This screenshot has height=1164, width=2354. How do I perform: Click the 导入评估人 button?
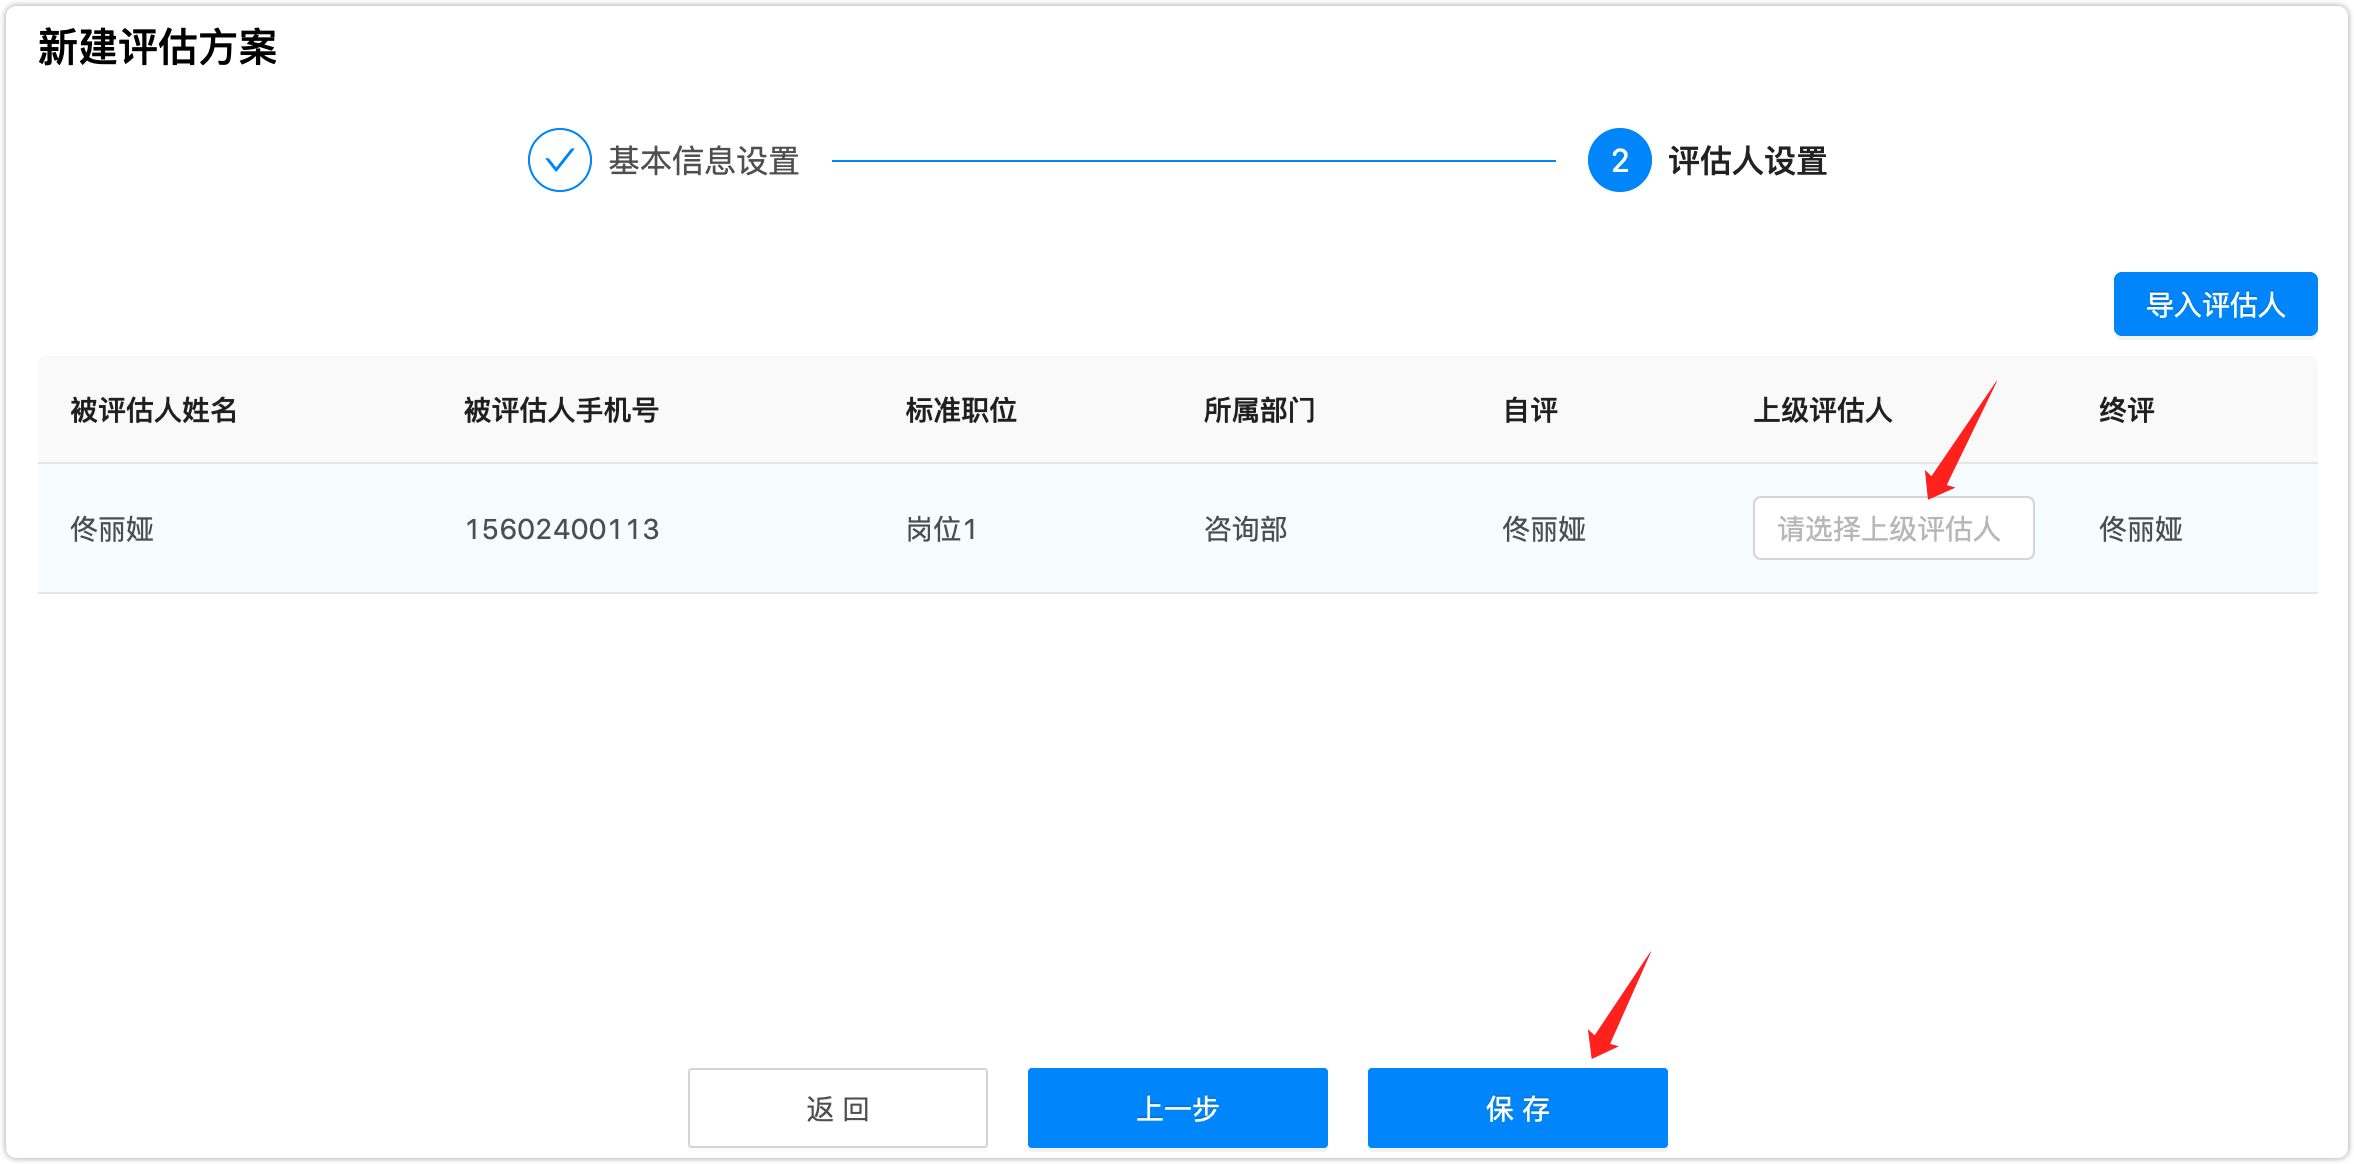point(2215,304)
